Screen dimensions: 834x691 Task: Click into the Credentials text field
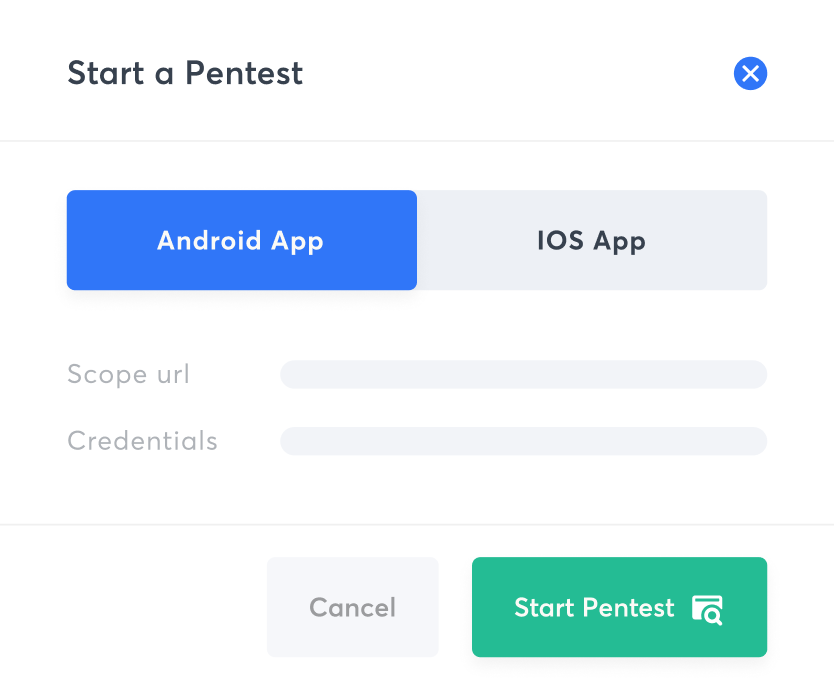(x=523, y=441)
